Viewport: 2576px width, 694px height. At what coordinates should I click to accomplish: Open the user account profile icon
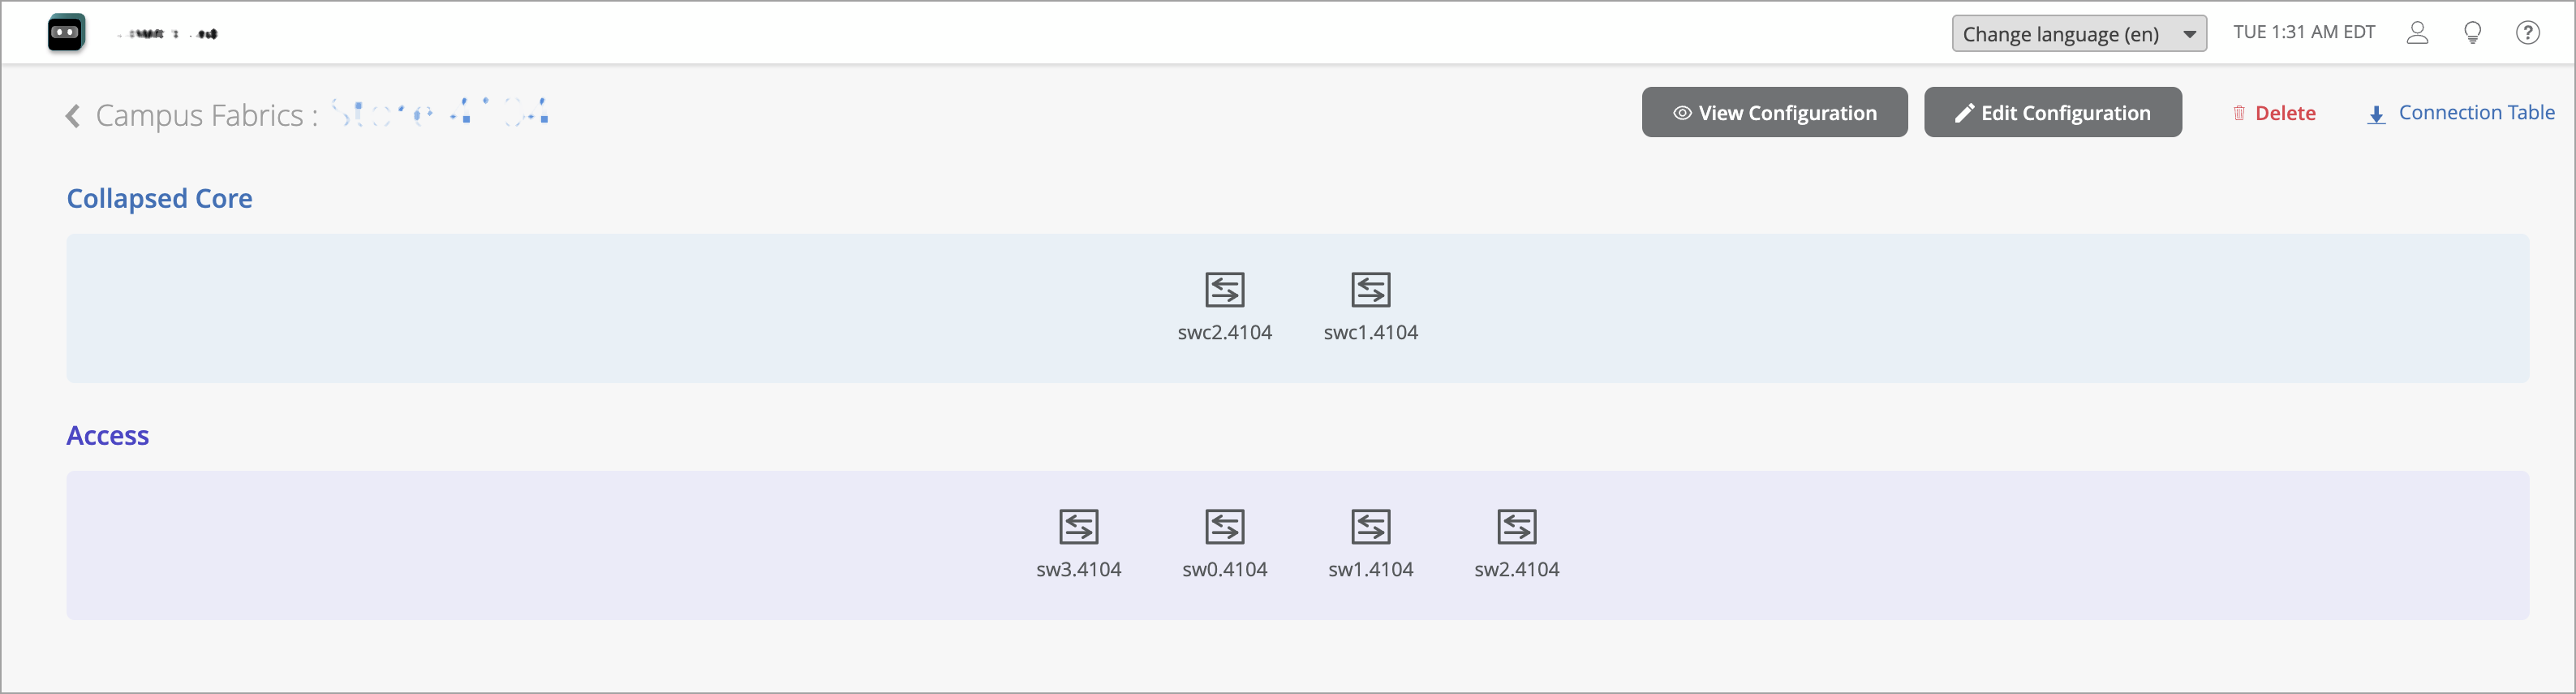click(x=2417, y=33)
